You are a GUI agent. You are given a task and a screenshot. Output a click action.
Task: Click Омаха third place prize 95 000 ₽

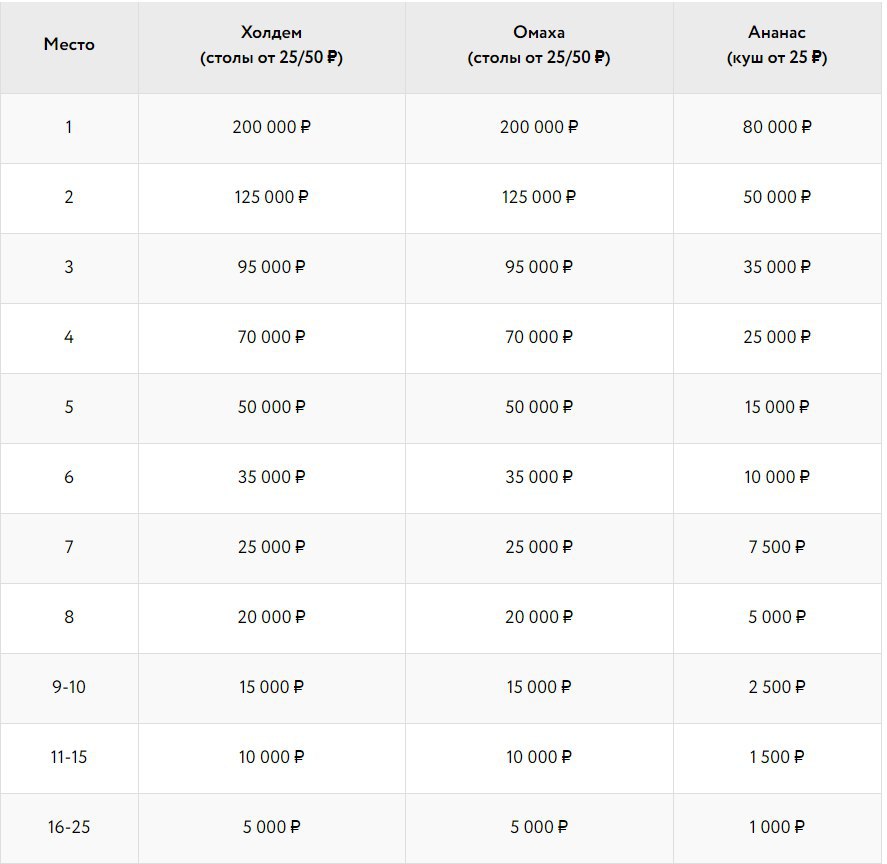[539, 267]
